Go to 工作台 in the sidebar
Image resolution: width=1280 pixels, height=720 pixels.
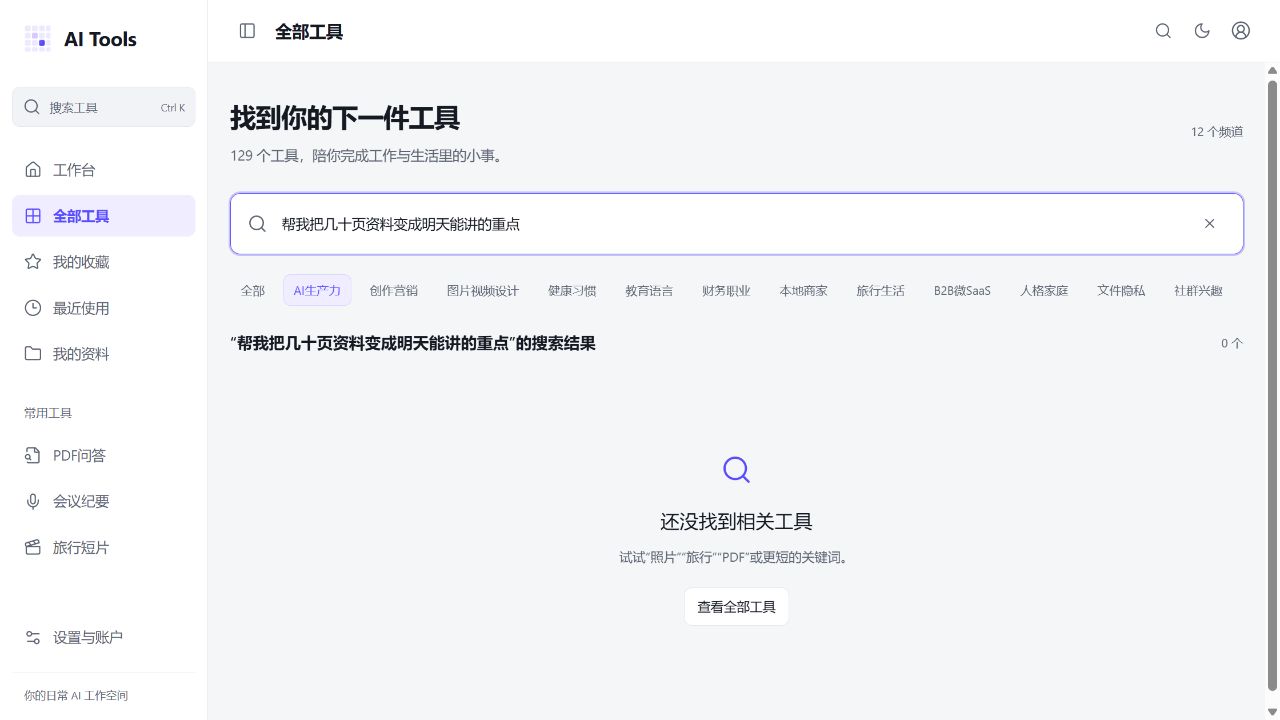(104, 170)
